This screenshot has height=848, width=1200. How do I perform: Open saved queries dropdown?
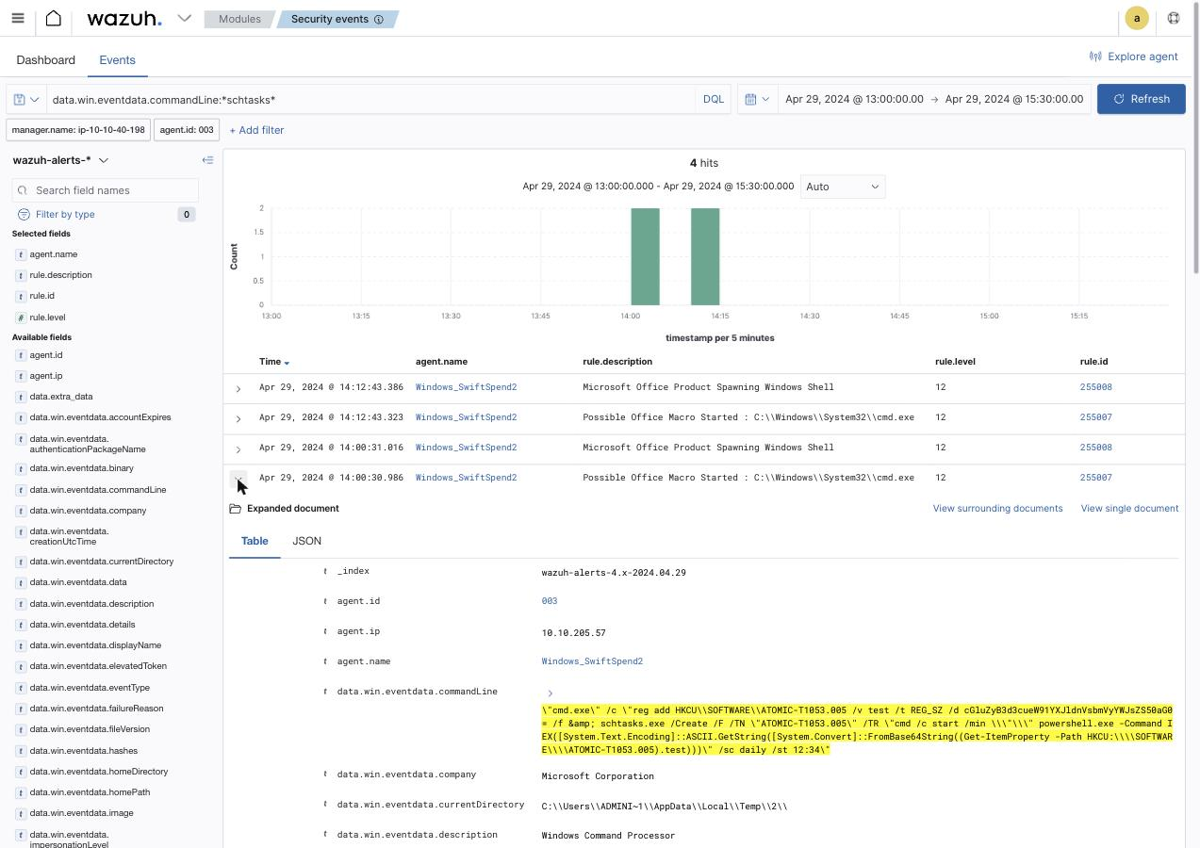(x=26, y=99)
